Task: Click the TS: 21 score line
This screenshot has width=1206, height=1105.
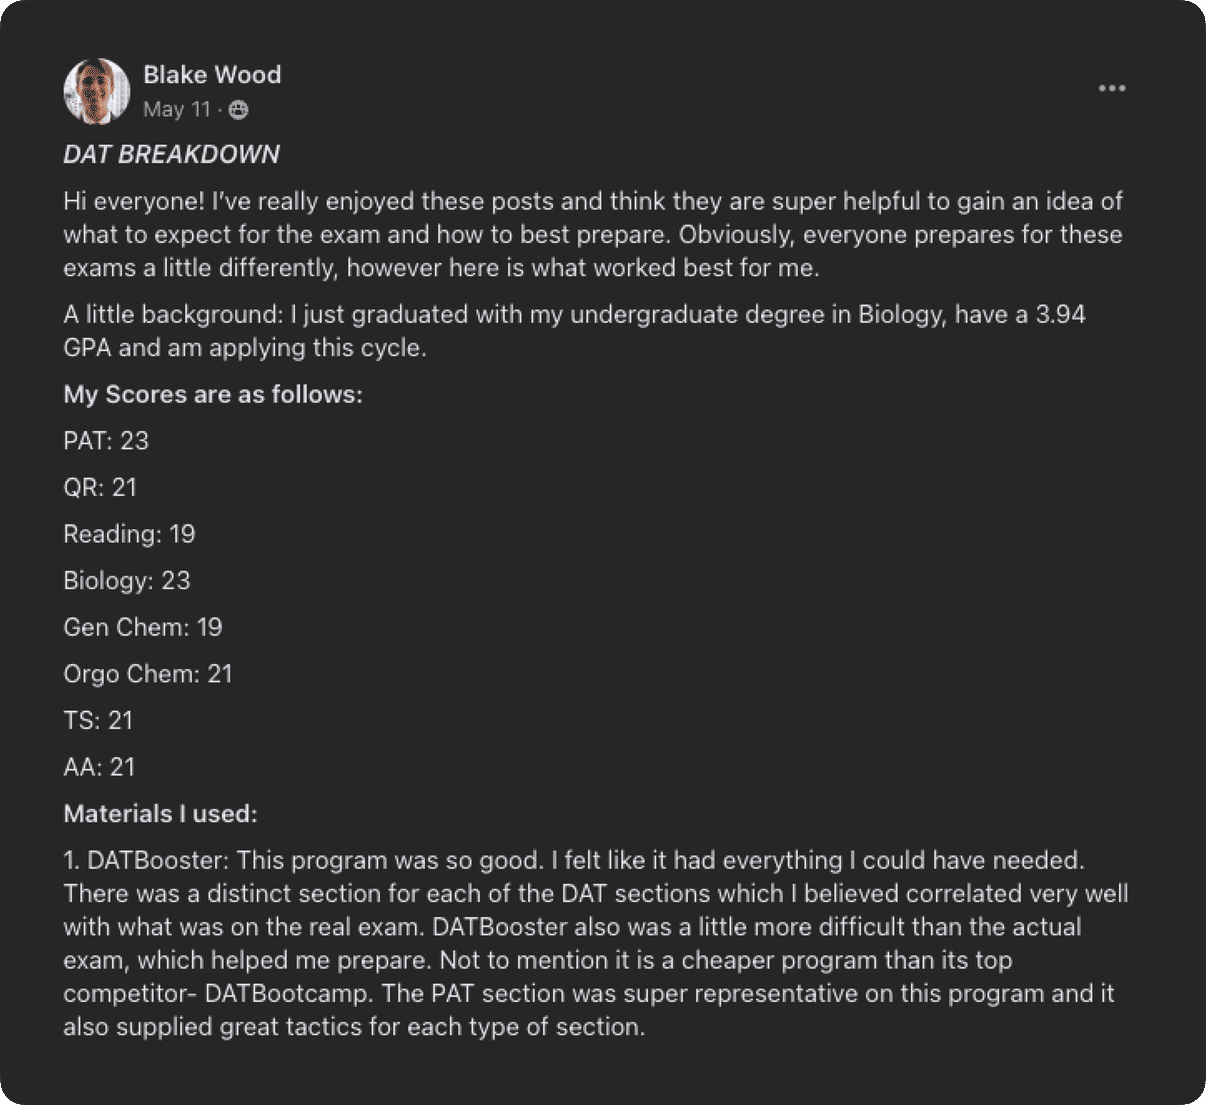Action: point(98,720)
